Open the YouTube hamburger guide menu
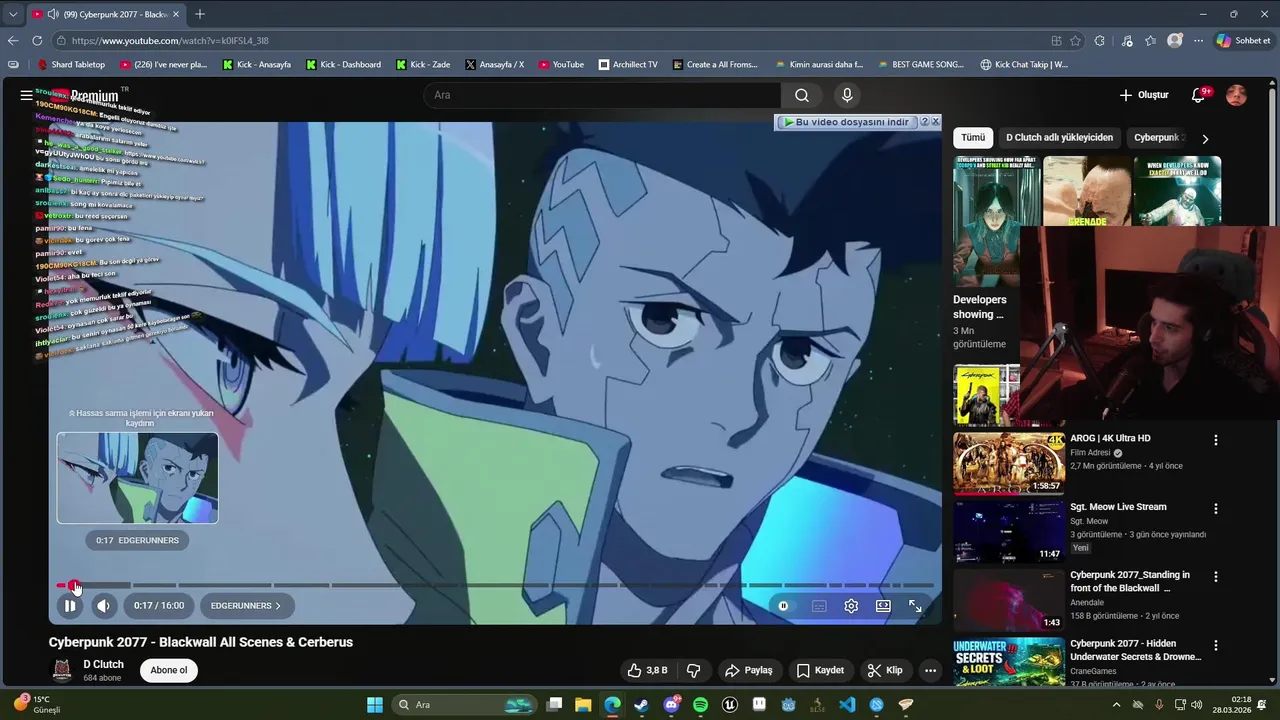 coord(26,95)
